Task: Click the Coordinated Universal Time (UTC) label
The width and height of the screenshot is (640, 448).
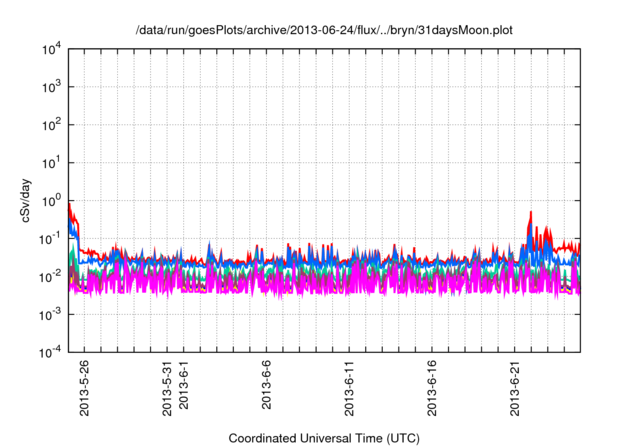Action: pyautogui.click(x=324, y=438)
